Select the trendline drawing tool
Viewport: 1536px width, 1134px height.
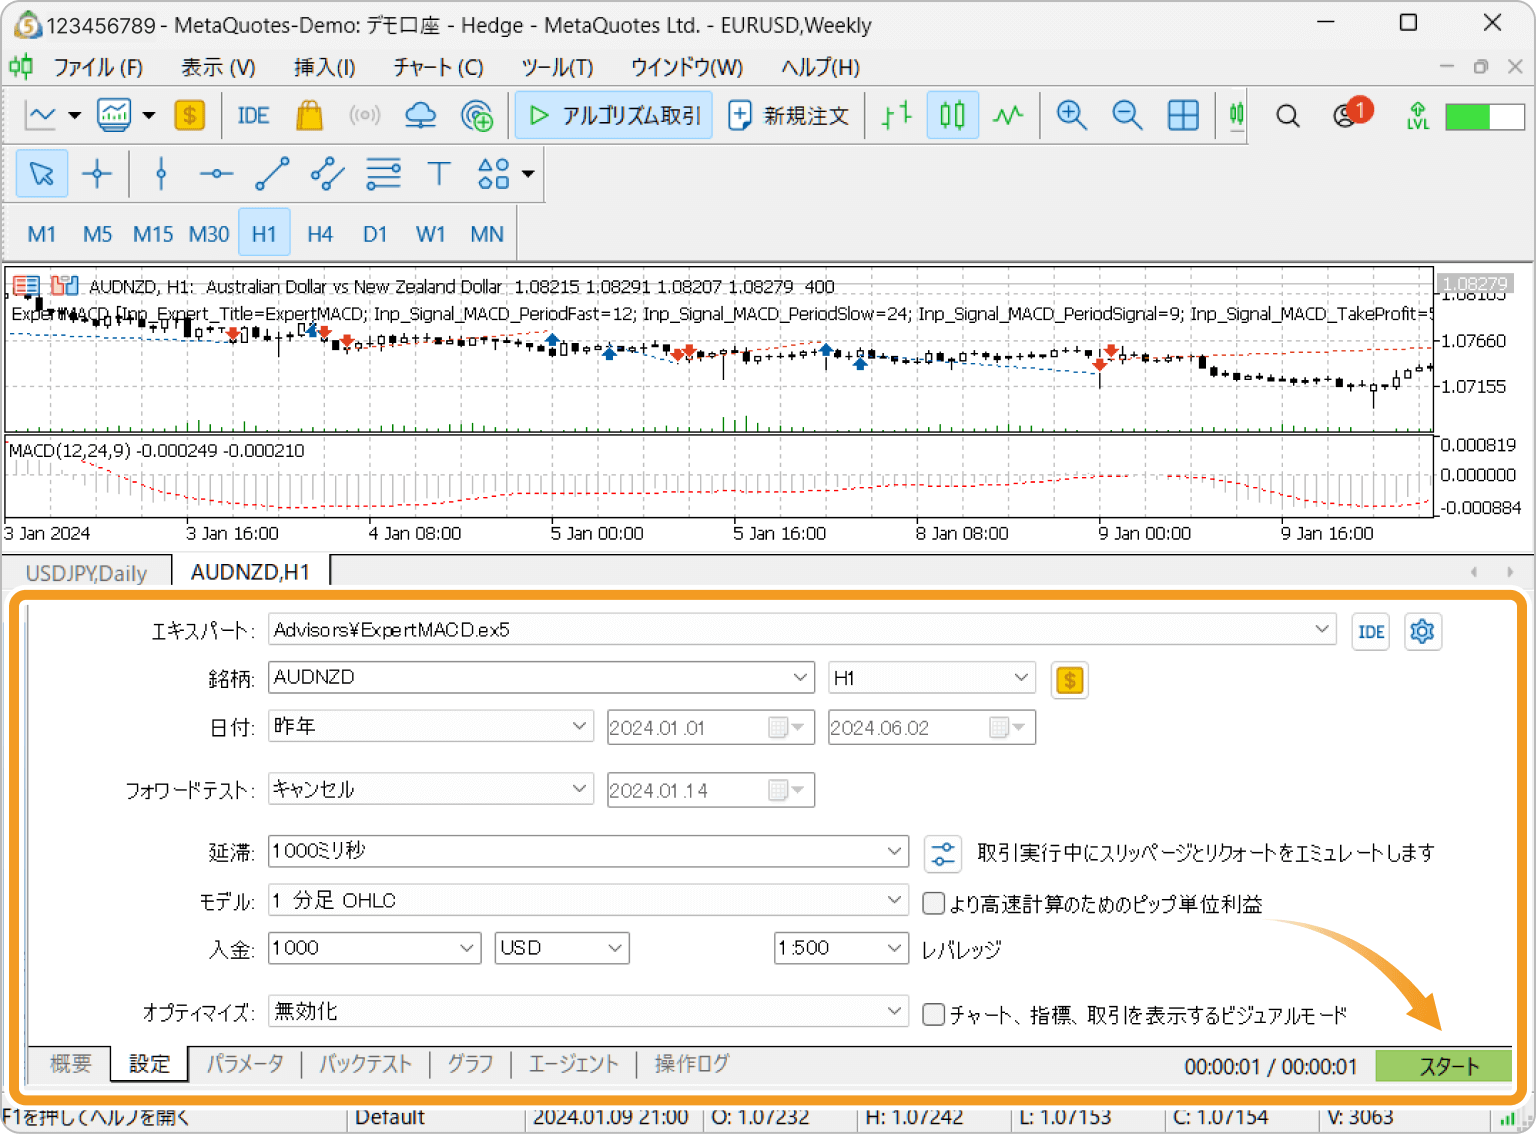pos(272,174)
